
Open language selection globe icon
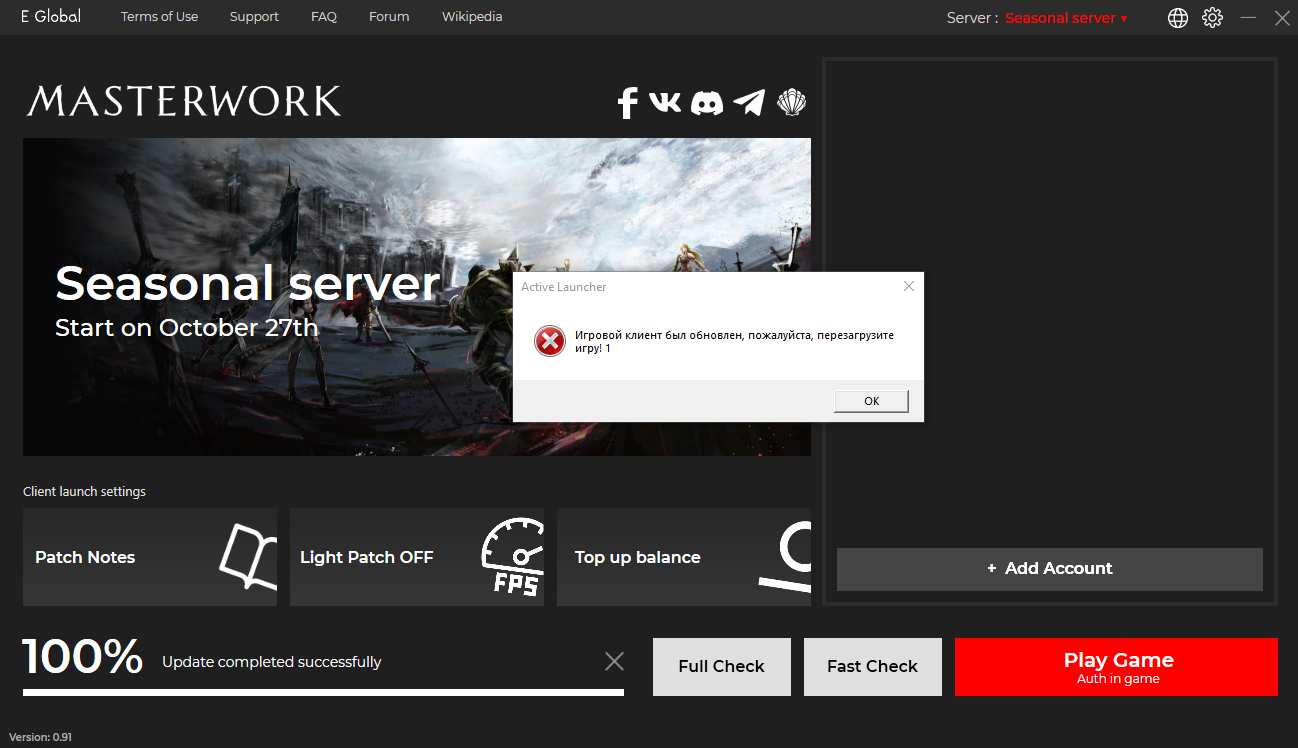click(1178, 18)
